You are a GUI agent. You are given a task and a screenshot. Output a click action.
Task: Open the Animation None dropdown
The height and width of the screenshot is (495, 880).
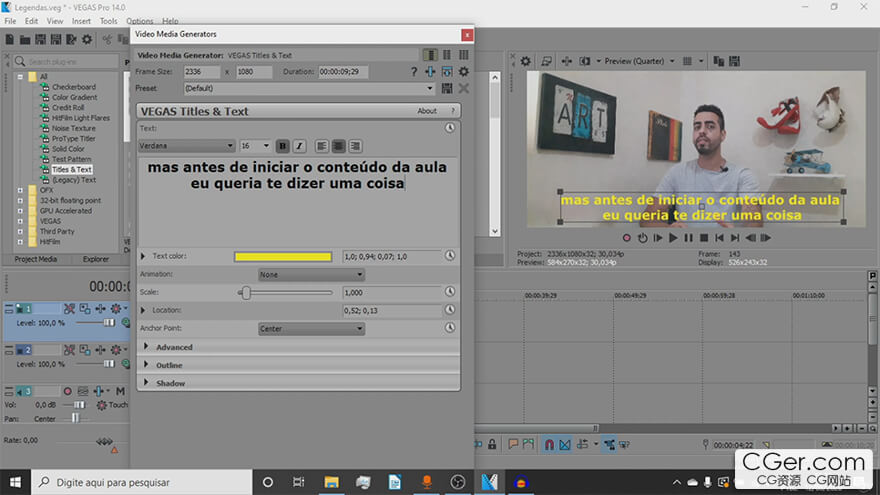(x=311, y=274)
